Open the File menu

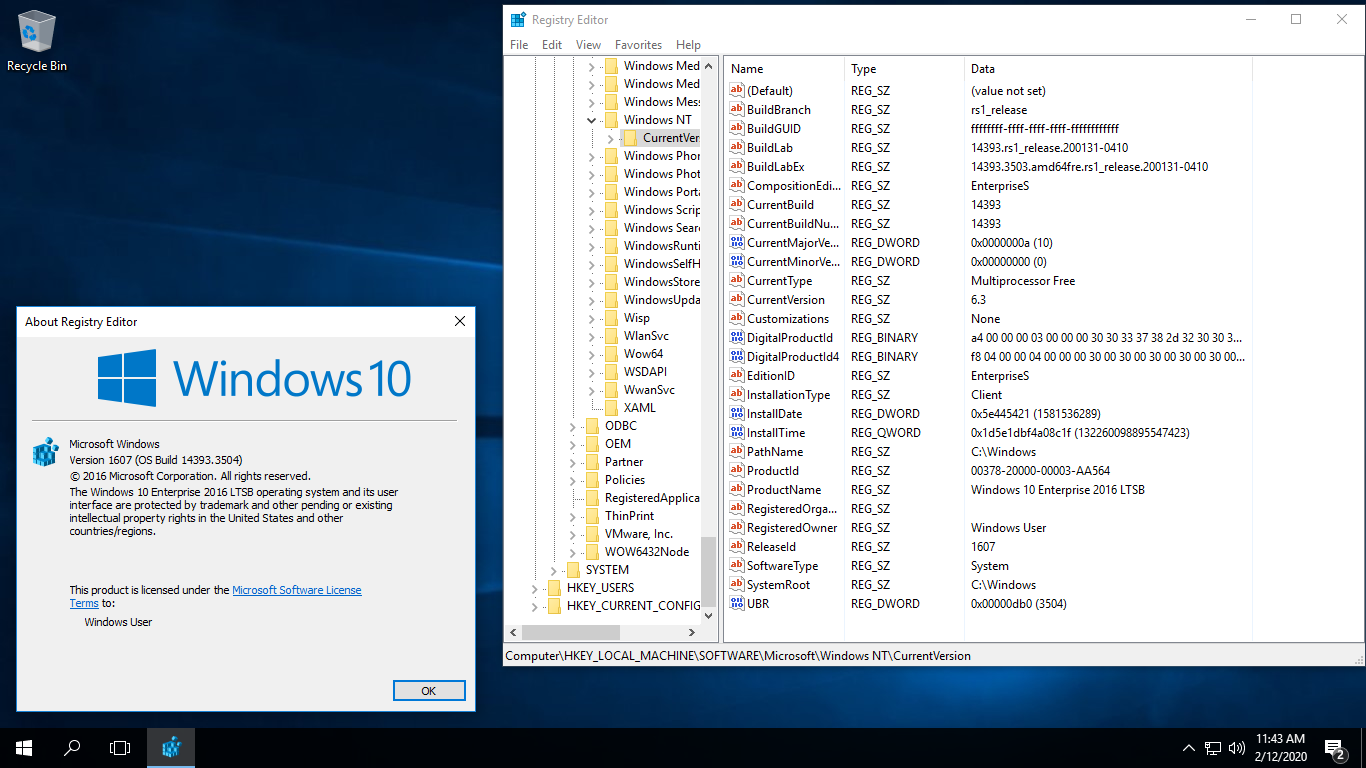[x=519, y=45]
